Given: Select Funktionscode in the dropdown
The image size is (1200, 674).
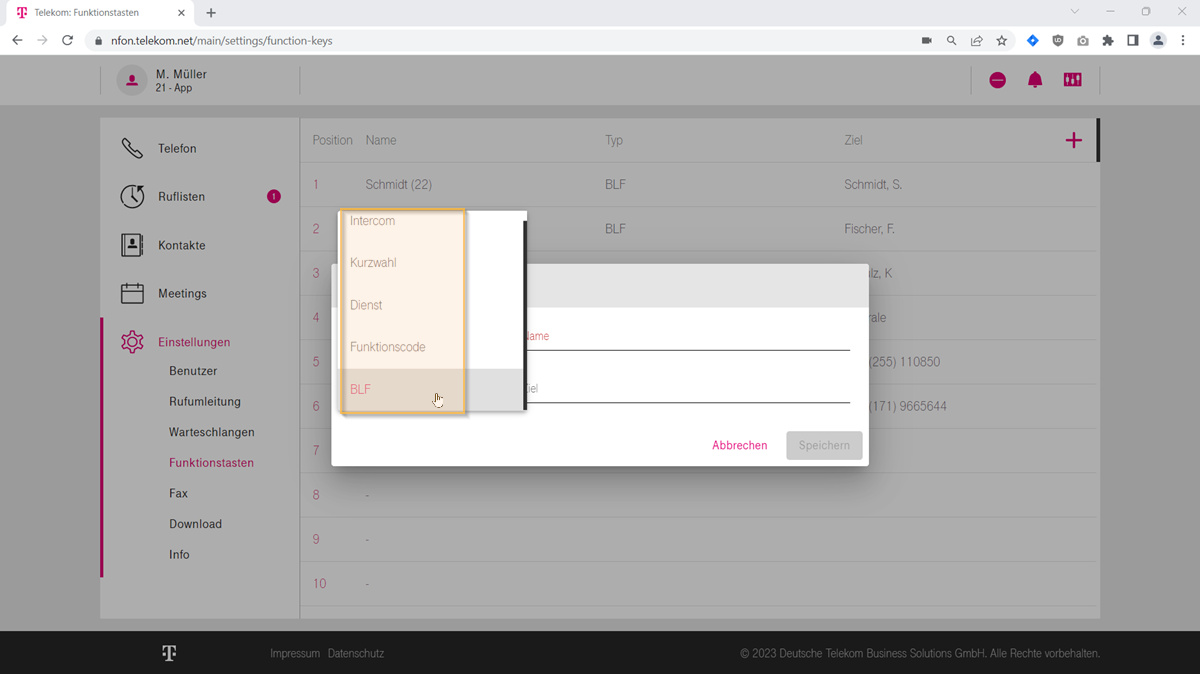Looking at the screenshot, I should (x=388, y=347).
